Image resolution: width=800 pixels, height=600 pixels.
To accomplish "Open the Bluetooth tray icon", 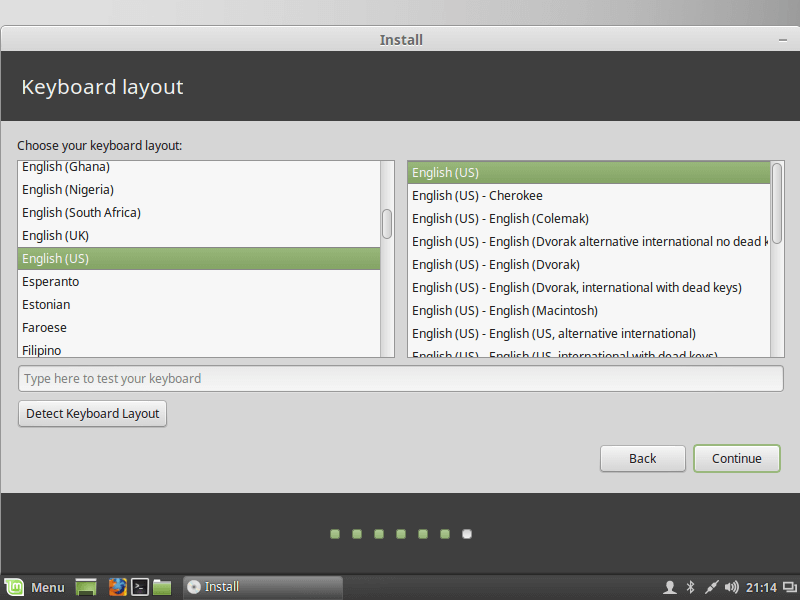I will click(690, 587).
